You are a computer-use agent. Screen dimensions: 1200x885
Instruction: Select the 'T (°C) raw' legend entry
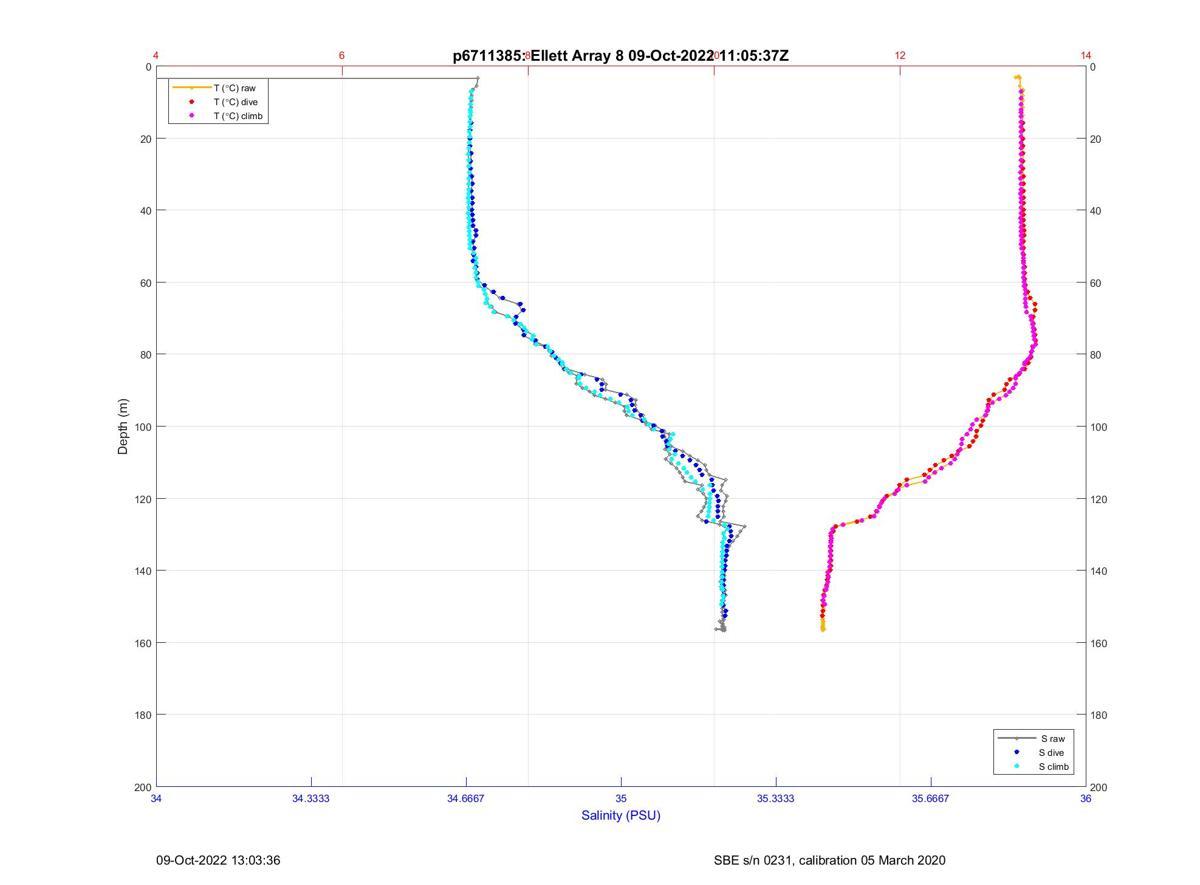(234, 88)
